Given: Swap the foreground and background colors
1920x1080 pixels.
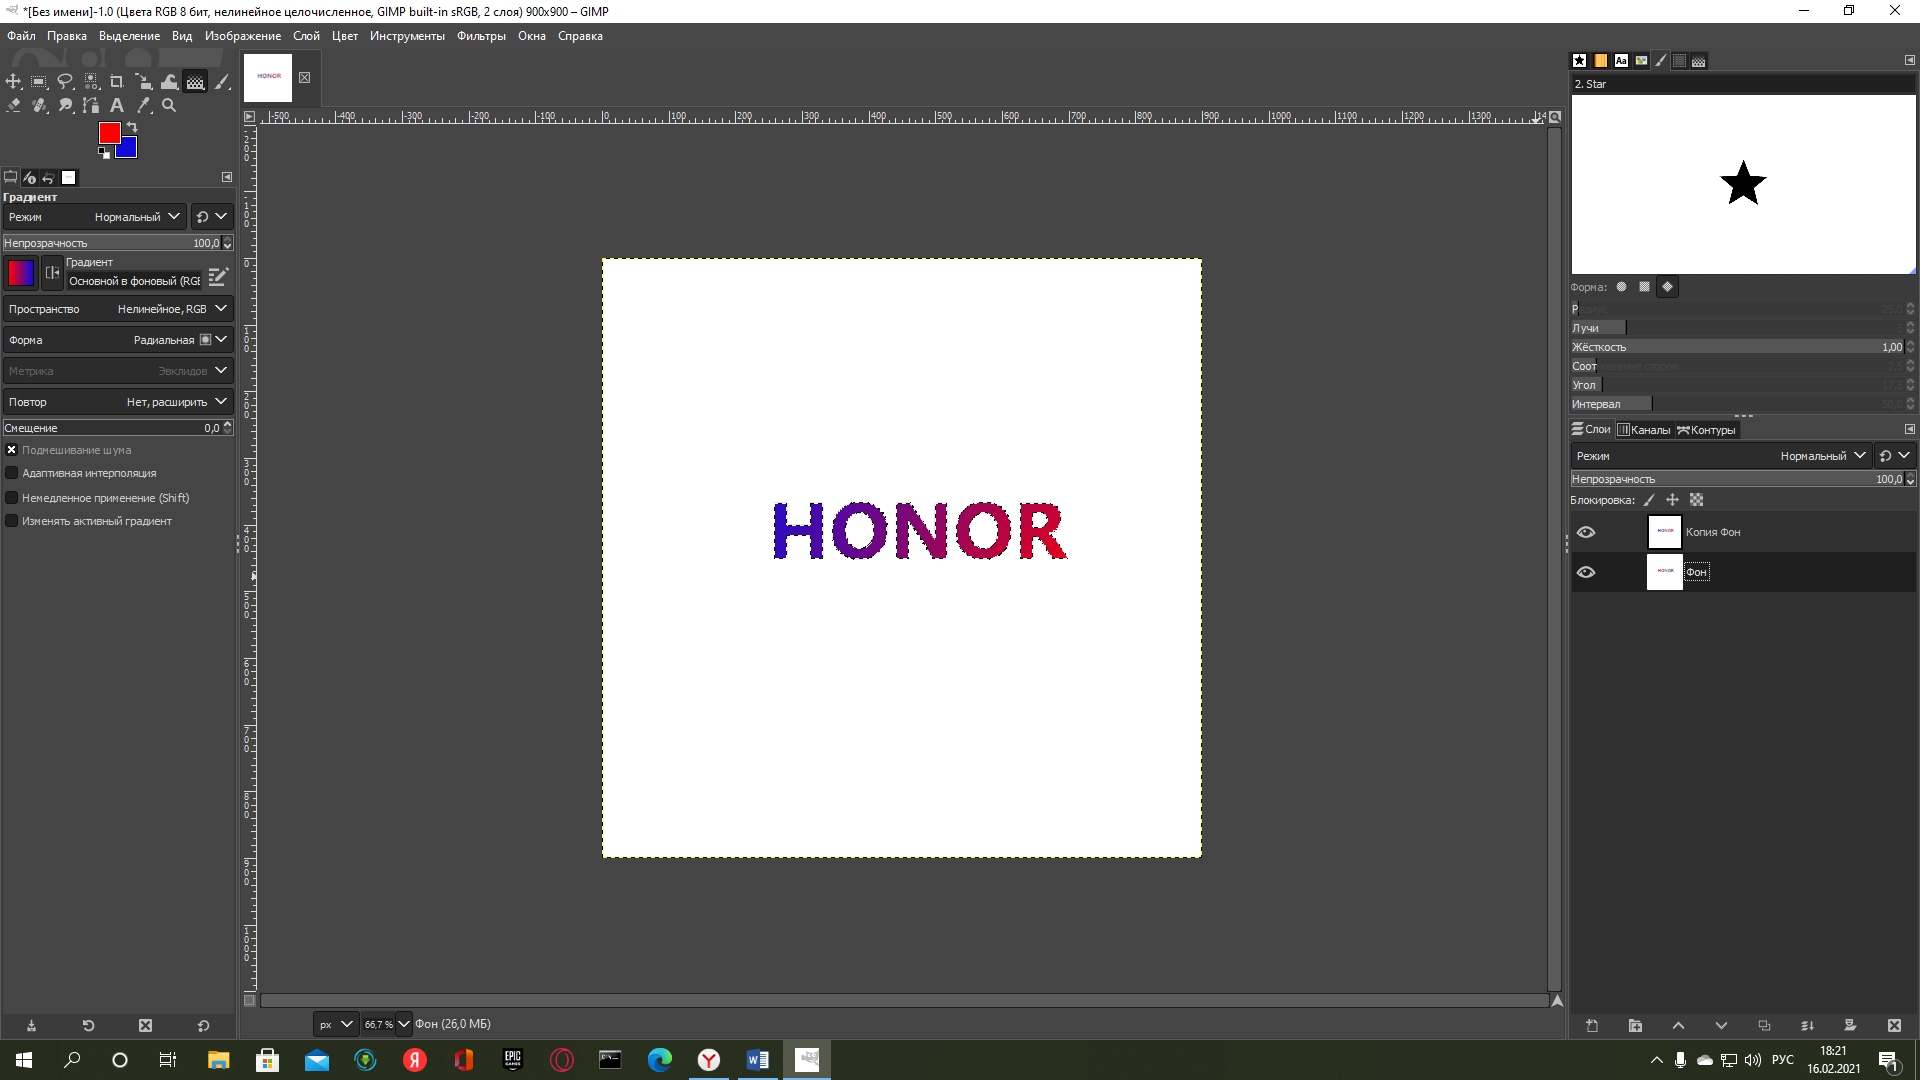Looking at the screenshot, I should [x=131, y=128].
